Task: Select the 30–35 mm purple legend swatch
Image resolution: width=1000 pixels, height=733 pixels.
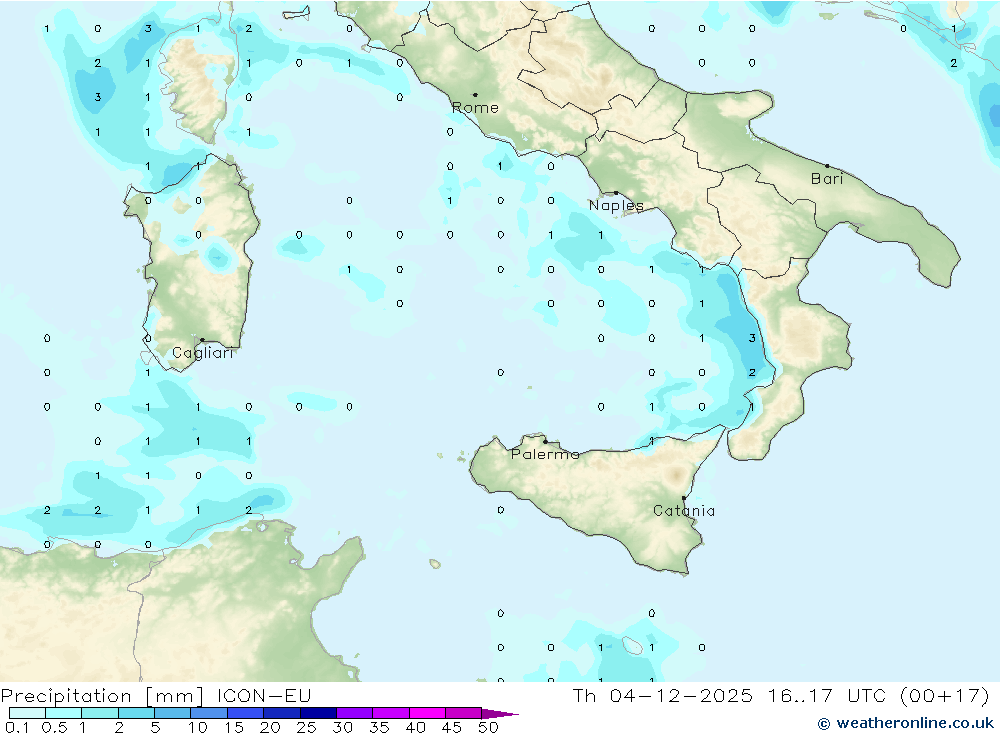Action: click(354, 713)
